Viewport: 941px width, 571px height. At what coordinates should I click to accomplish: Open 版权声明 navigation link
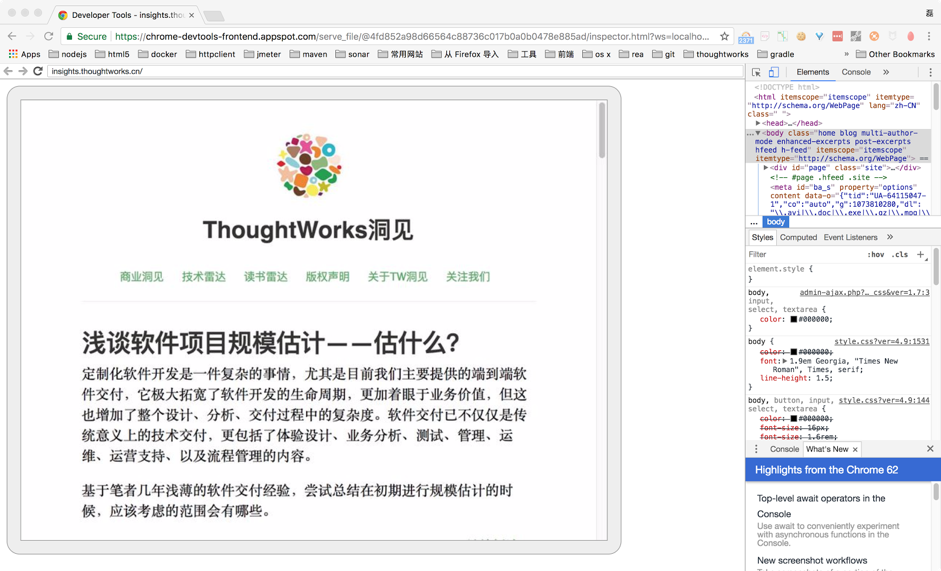(328, 277)
